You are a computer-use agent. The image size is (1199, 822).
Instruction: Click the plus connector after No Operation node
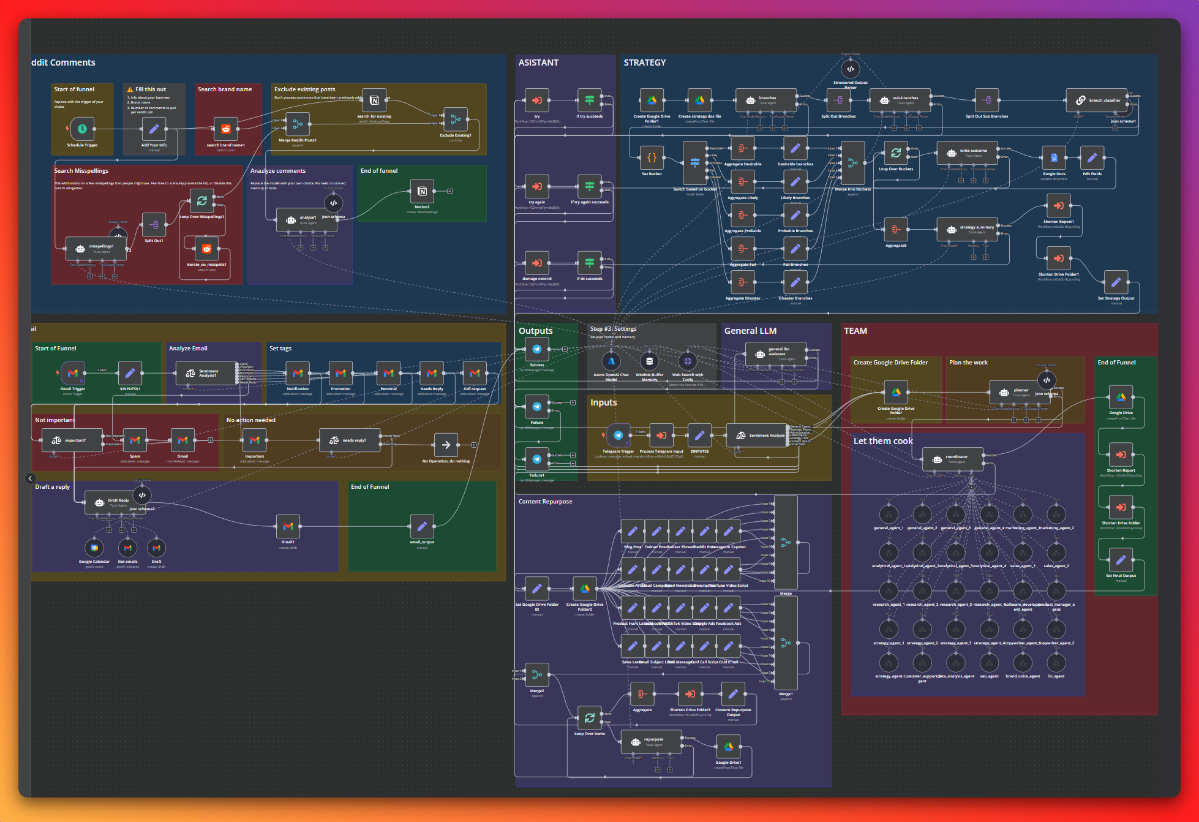click(x=472, y=444)
